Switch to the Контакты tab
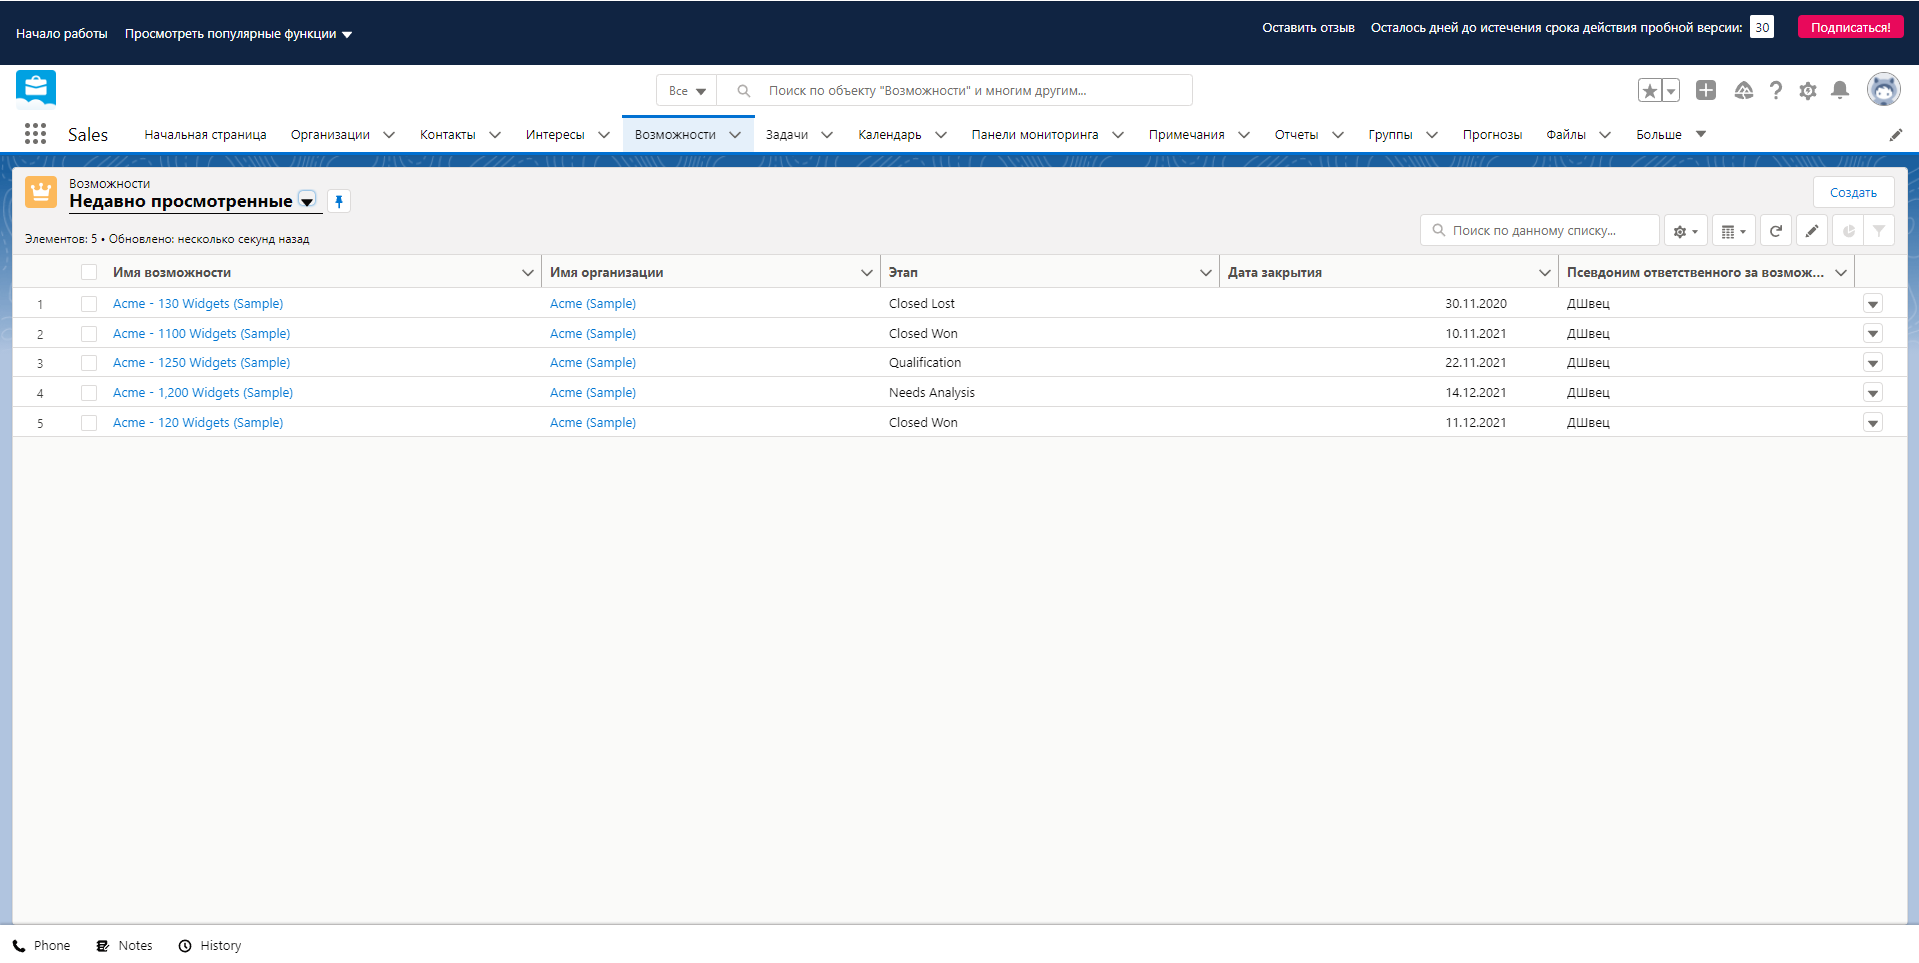 click(447, 135)
